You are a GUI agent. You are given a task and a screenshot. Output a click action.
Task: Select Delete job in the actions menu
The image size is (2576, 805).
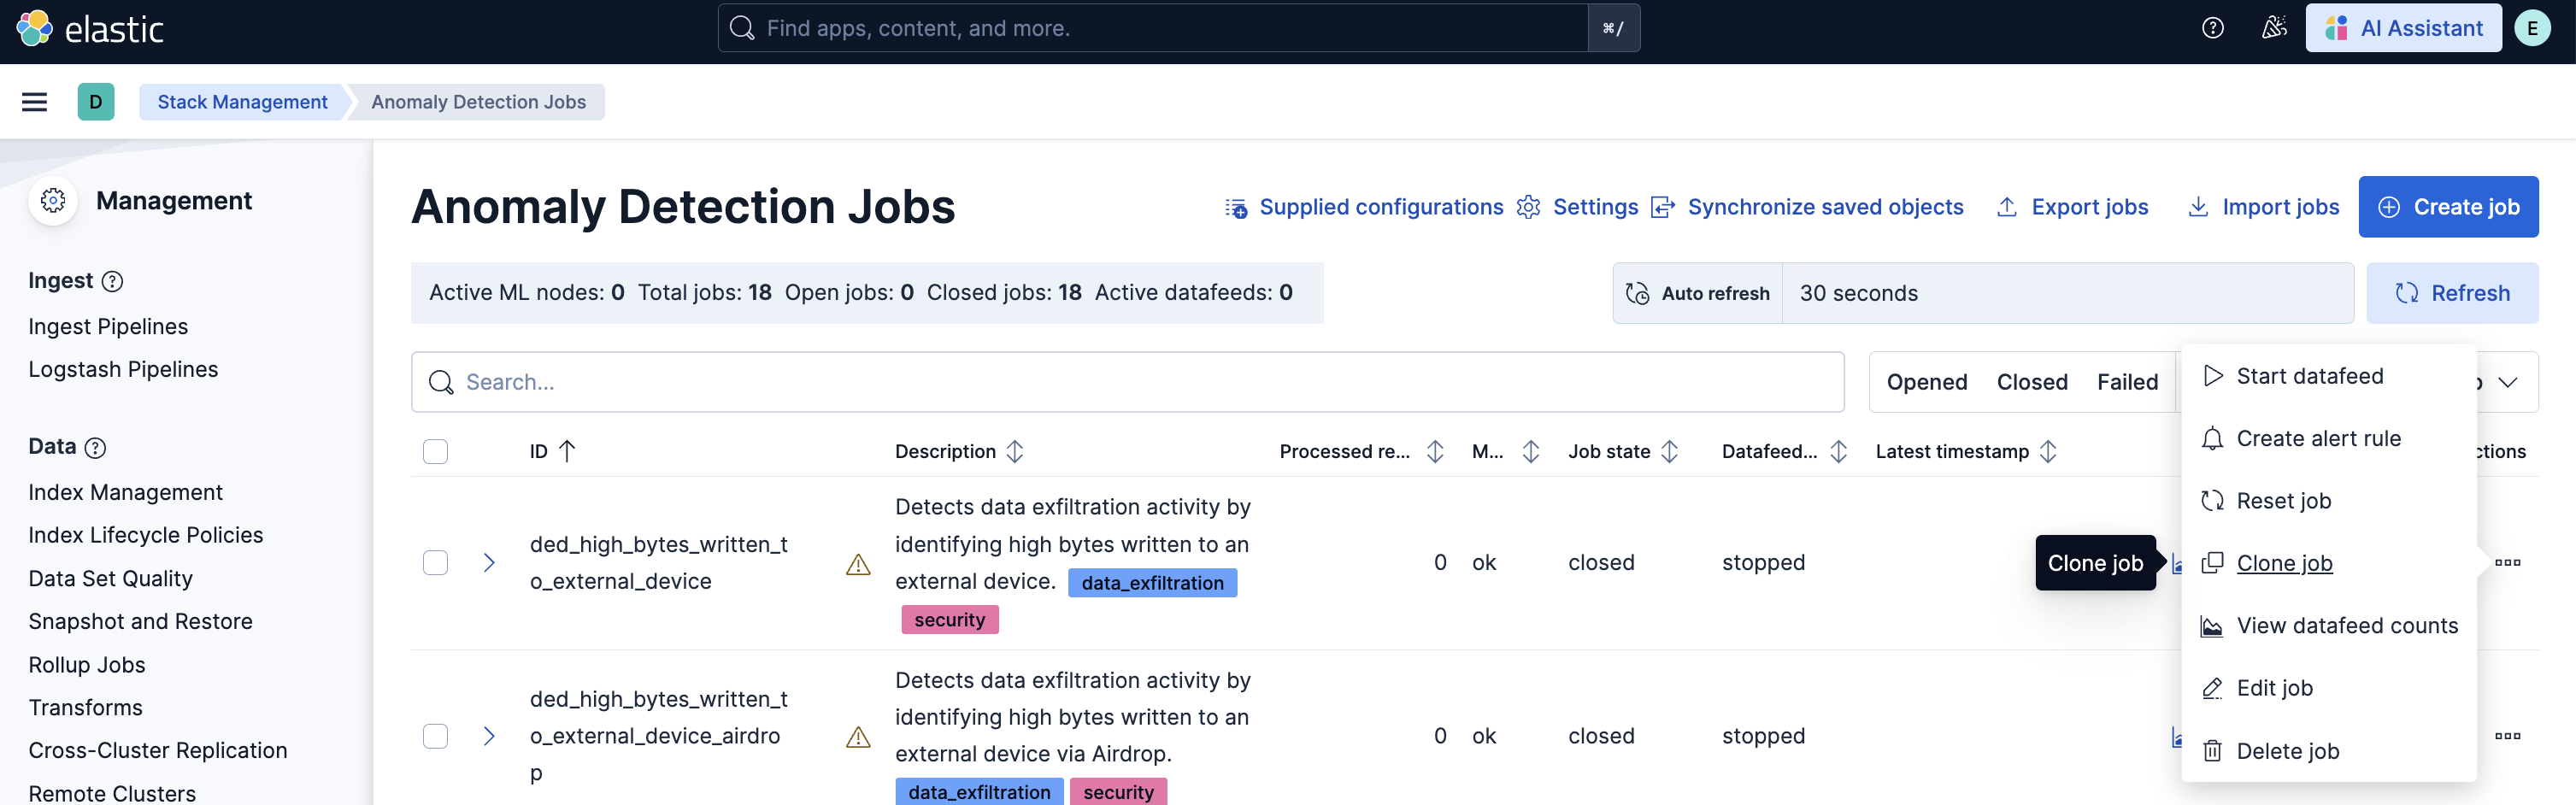click(x=2288, y=750)
